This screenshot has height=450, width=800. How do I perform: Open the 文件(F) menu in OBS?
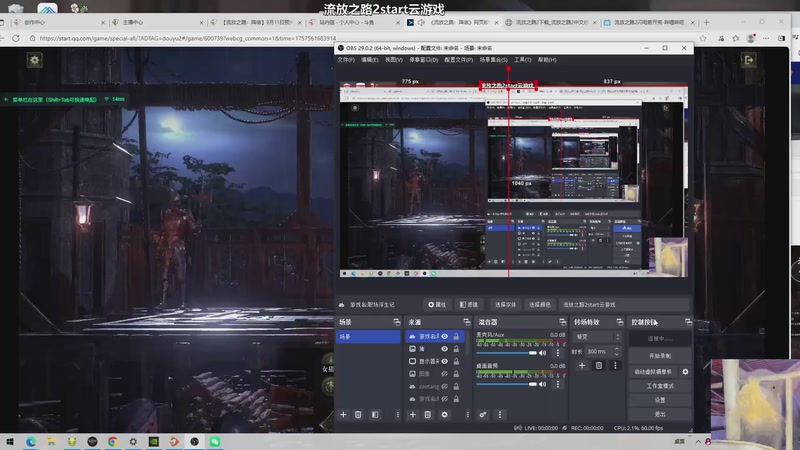[346, 60]
